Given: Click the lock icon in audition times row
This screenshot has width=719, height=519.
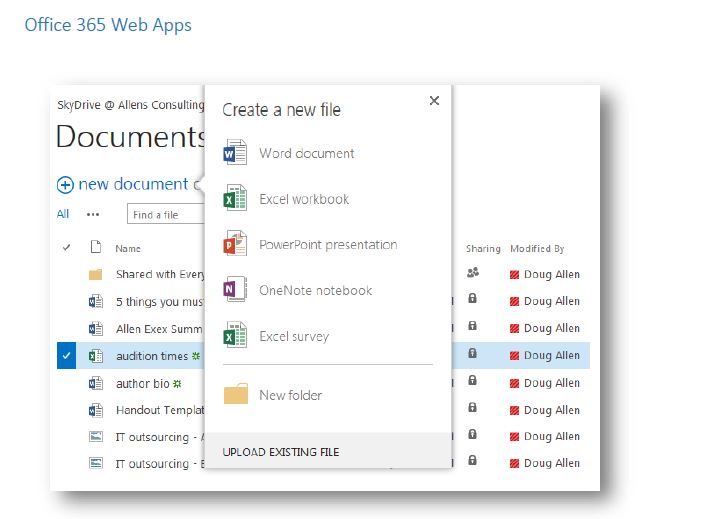Looking at the screenshot, I should (472, 353).
